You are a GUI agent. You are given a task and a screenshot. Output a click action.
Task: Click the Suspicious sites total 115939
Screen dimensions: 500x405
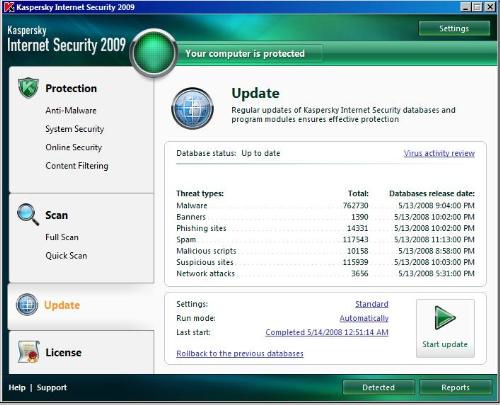click(355, 262)
